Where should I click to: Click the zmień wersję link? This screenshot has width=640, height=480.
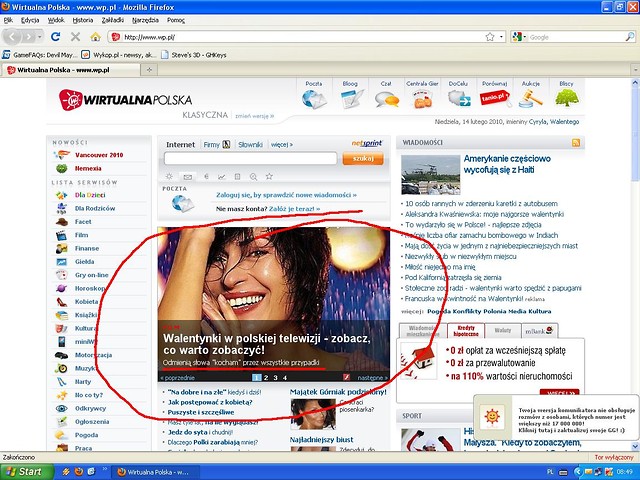254,116
